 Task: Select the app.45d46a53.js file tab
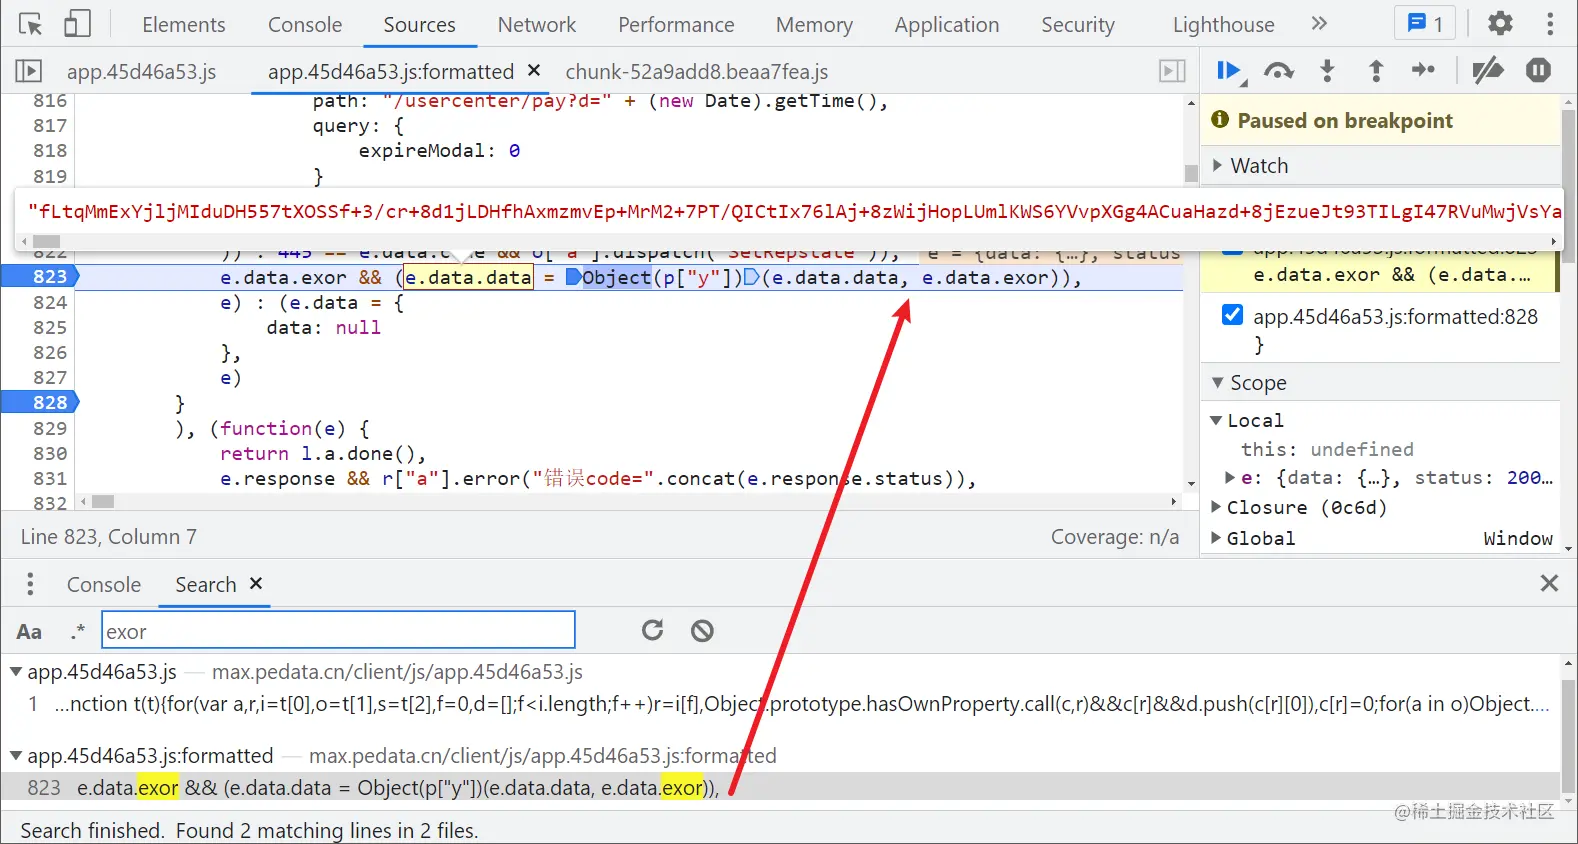tap(142, 71)
